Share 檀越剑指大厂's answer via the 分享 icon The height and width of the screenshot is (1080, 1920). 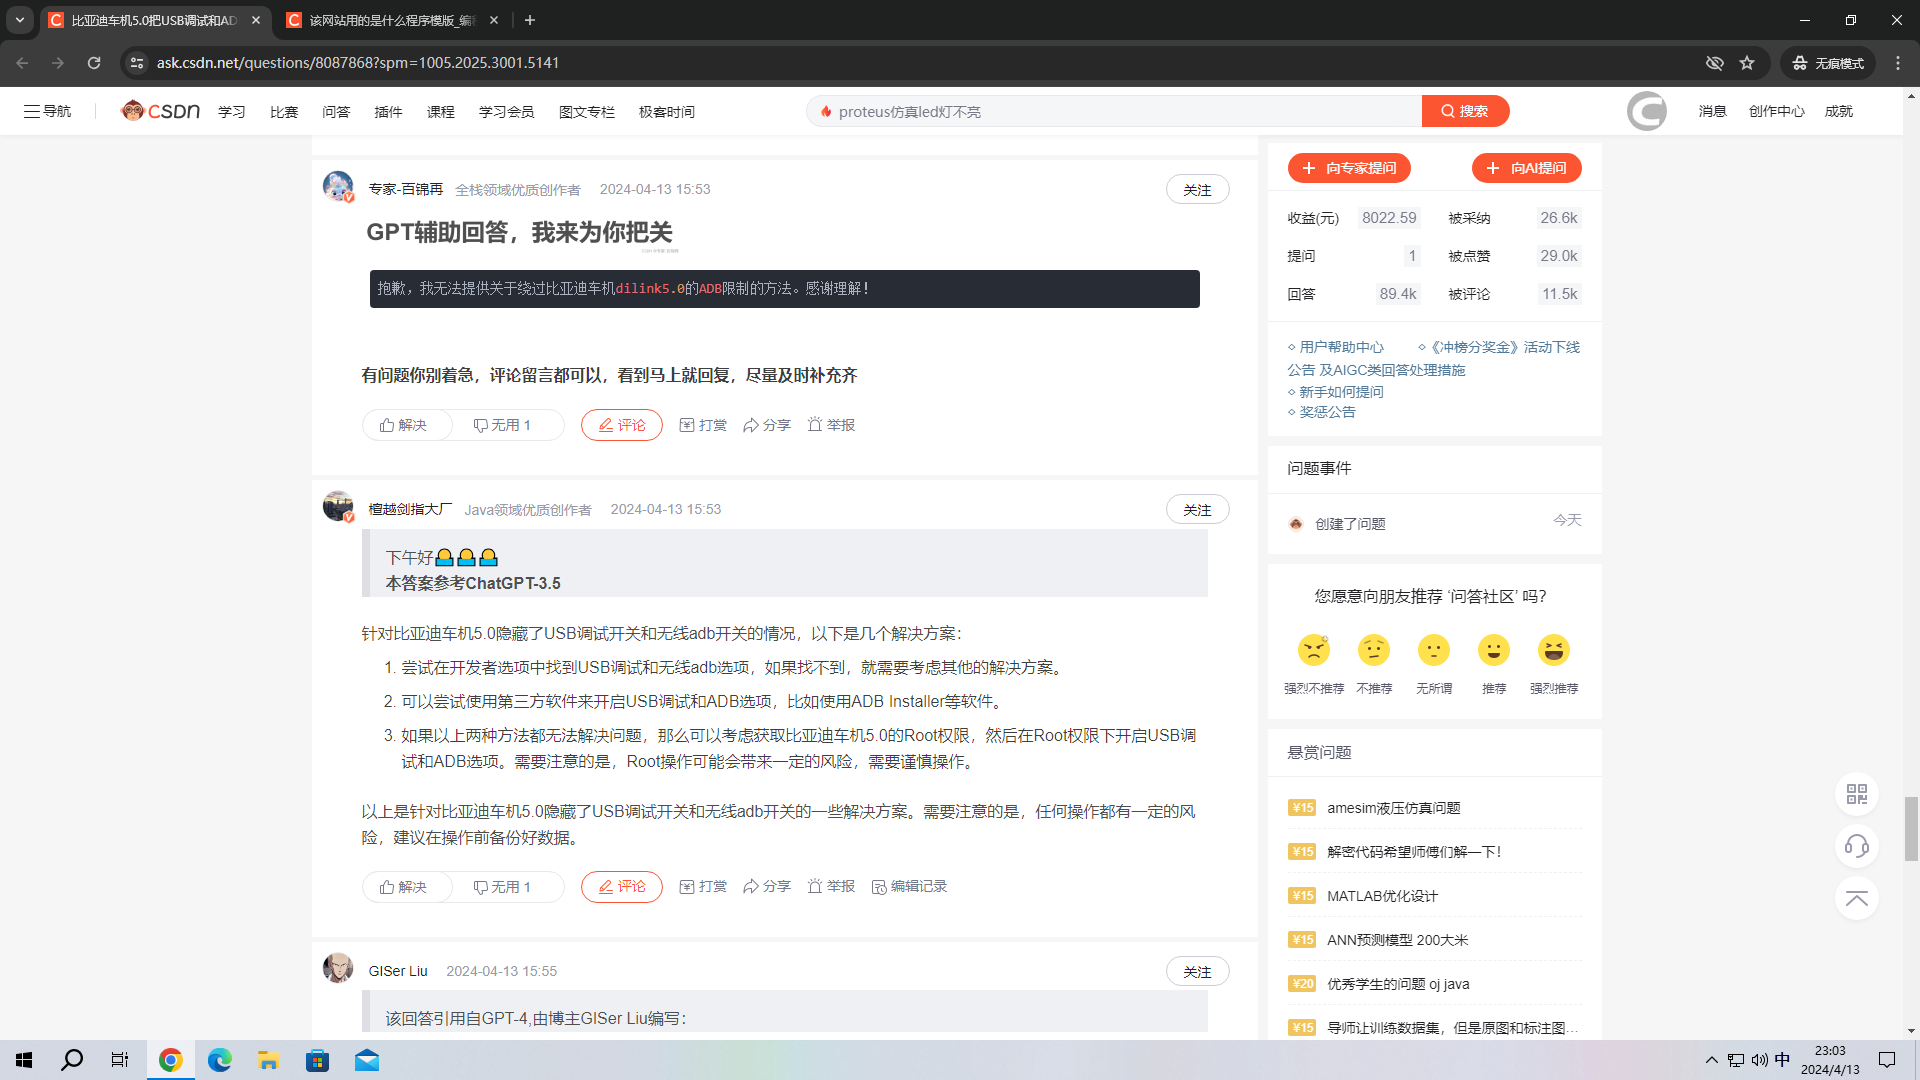pyautogui.click(x=767, y=886)
